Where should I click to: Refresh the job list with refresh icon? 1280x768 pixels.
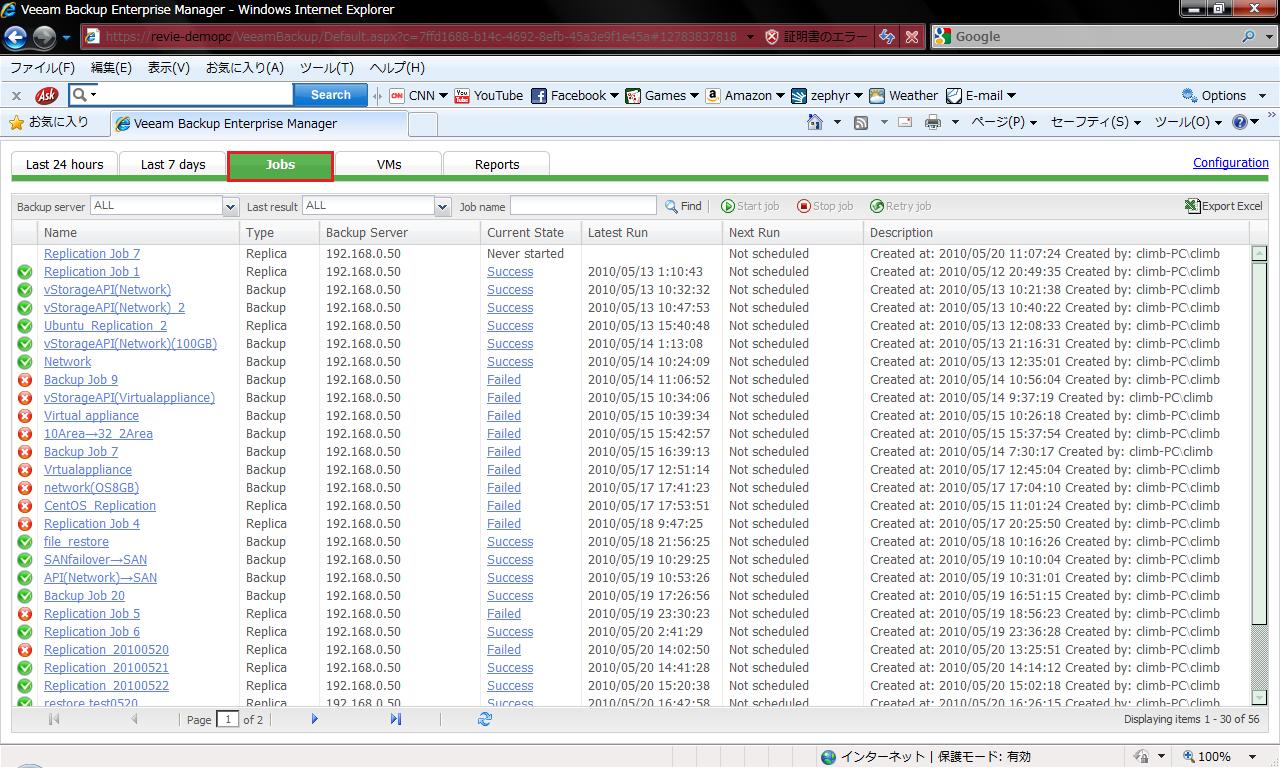[x=485, y=719]
